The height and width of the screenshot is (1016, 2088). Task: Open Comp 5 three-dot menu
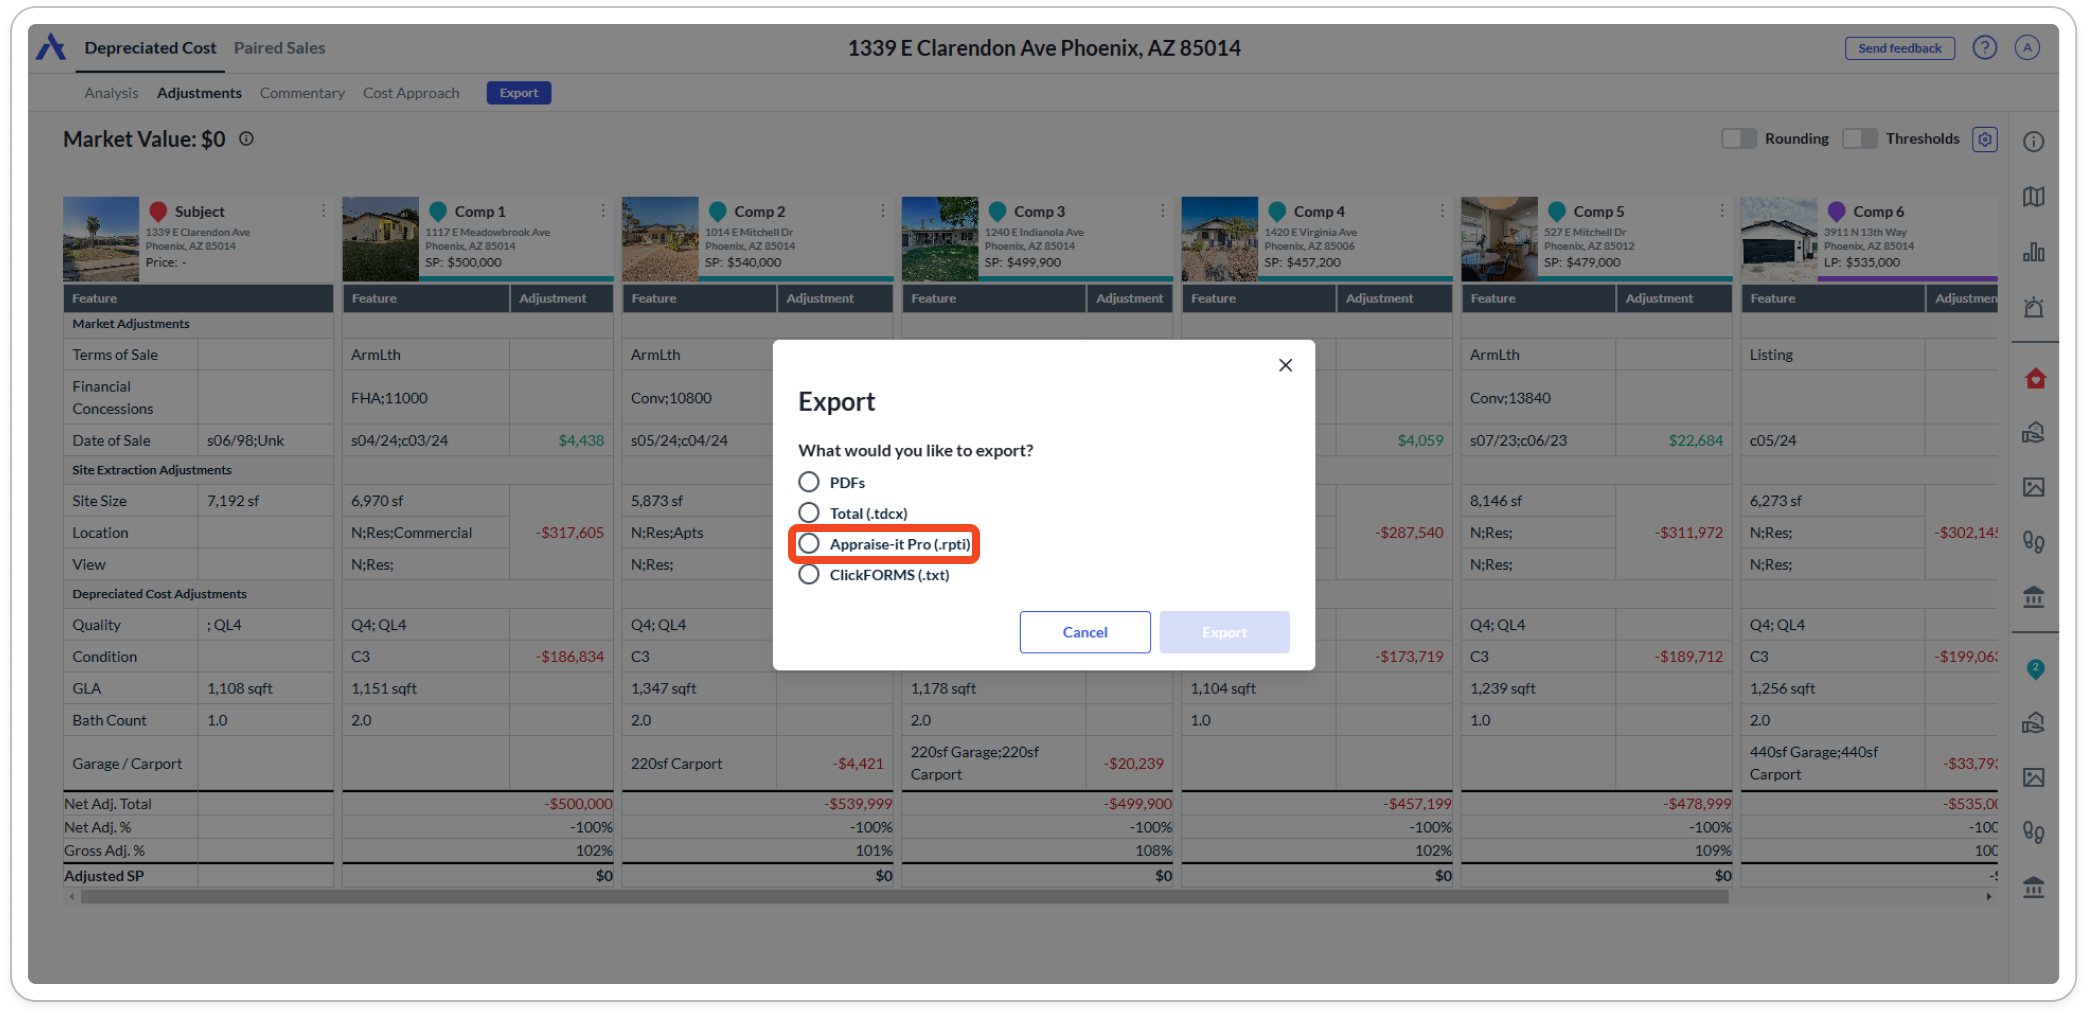coord(1721,211)
